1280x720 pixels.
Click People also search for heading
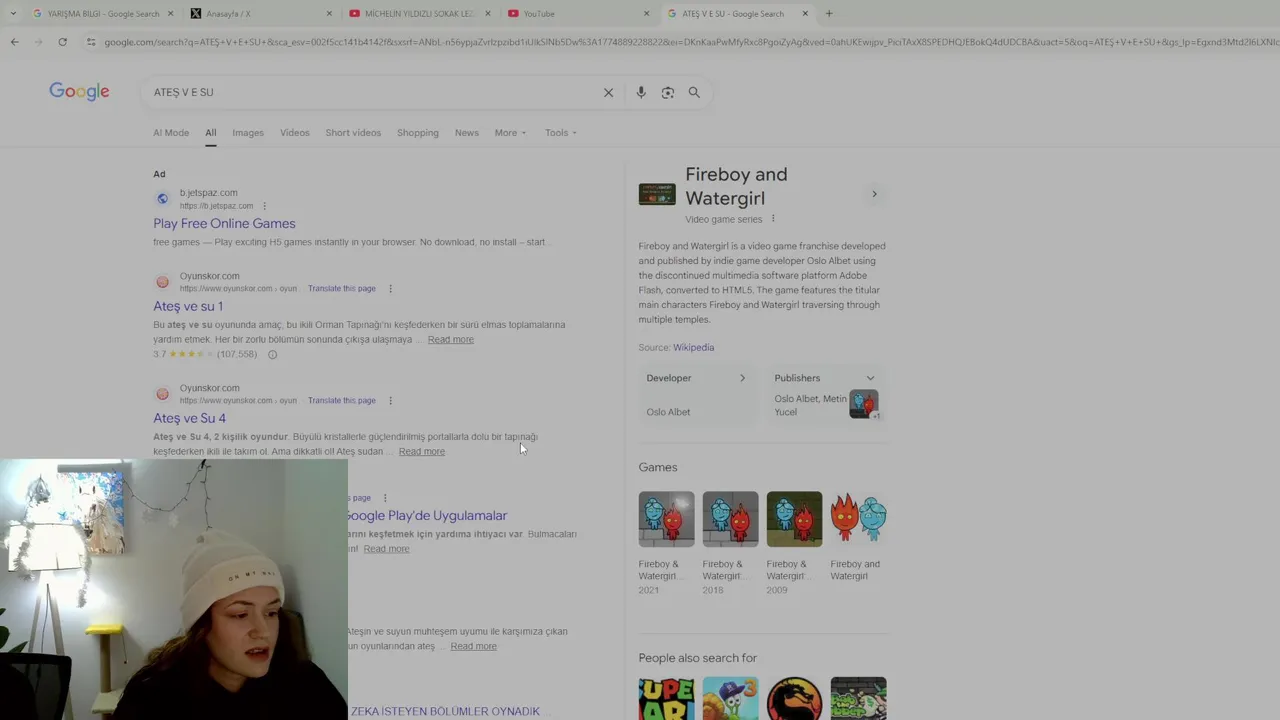698,658
